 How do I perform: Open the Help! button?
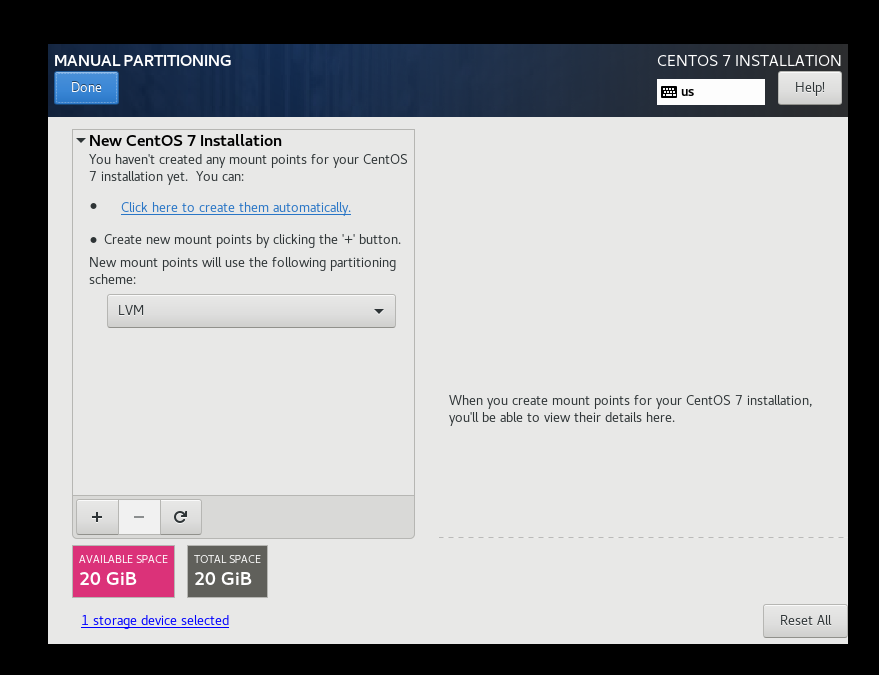pyautogui.click(x=809, y=88)
